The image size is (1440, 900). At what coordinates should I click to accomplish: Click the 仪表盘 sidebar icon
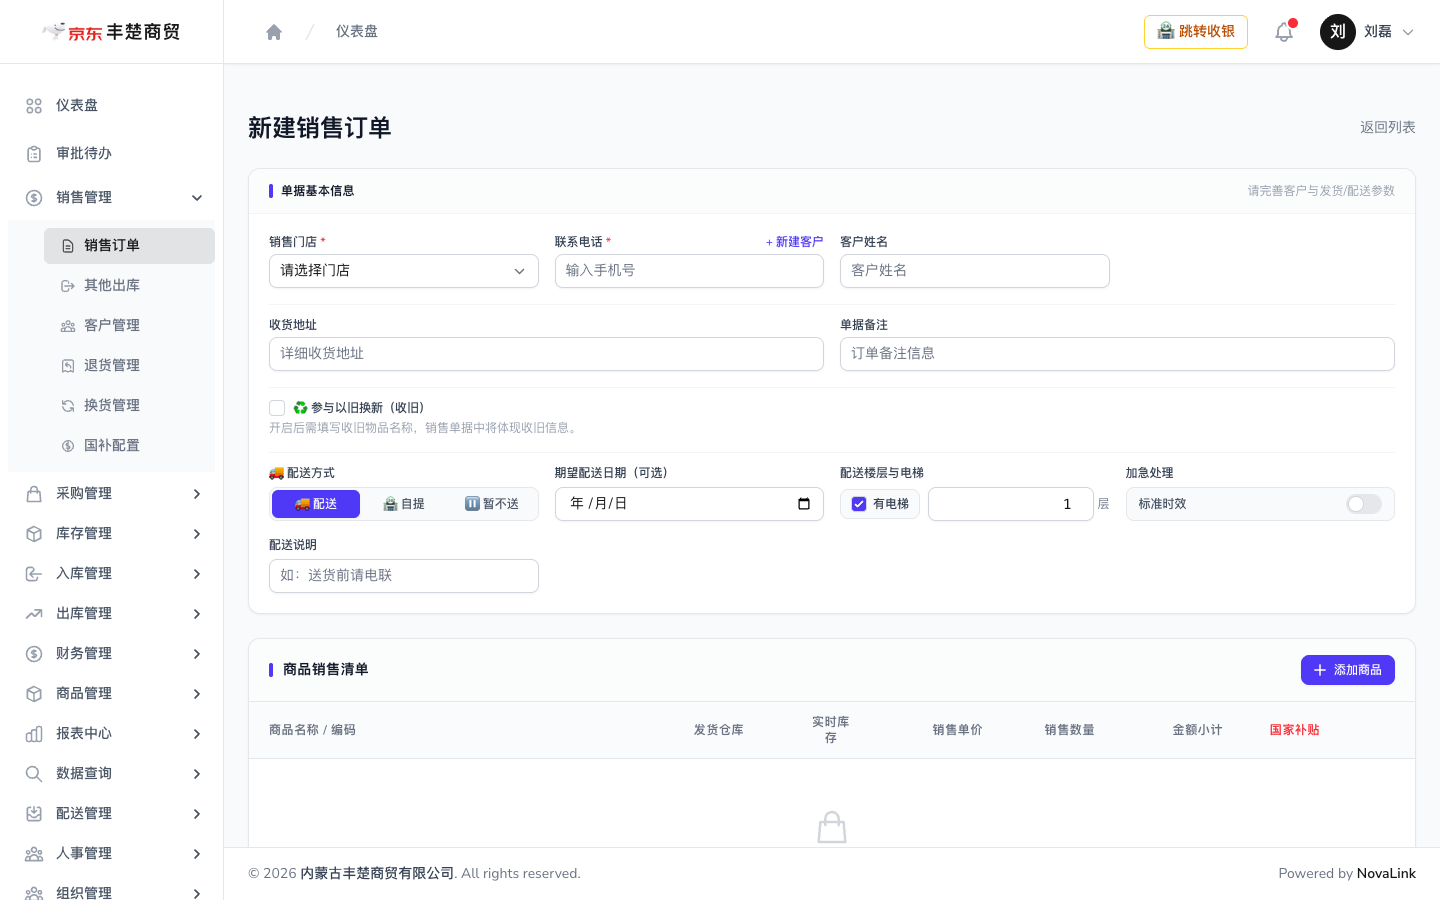tap(34, 106)
